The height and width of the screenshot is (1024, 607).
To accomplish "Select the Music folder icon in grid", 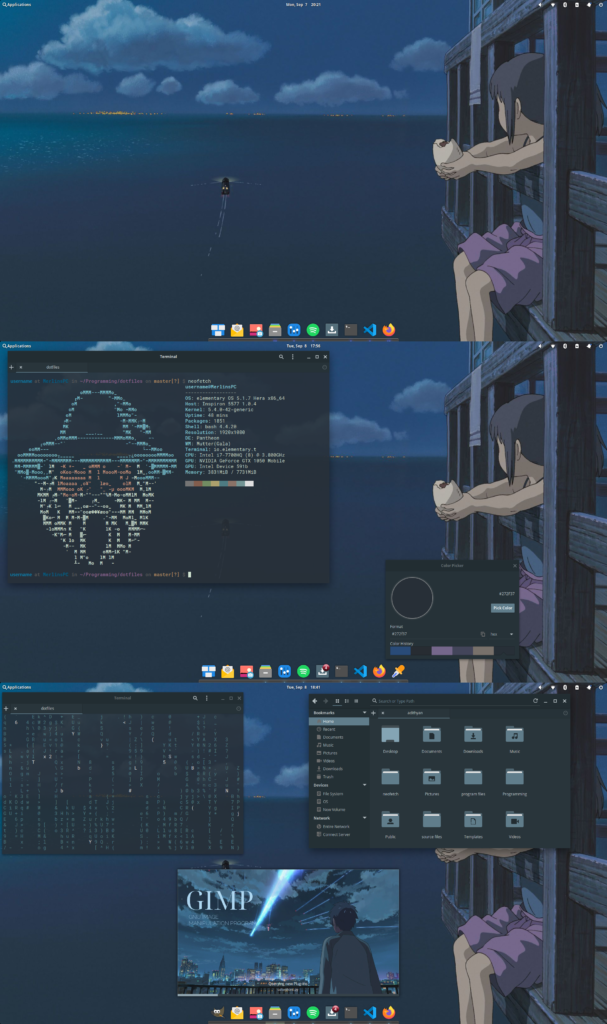I will [x=514, y=734].
